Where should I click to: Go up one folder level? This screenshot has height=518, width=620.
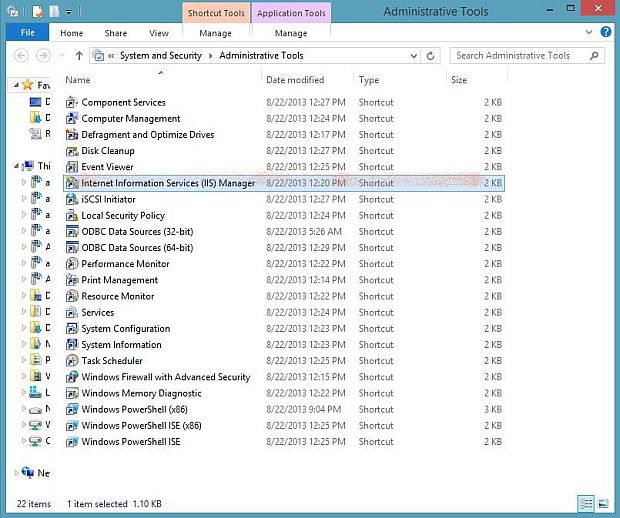coord(79,56)
